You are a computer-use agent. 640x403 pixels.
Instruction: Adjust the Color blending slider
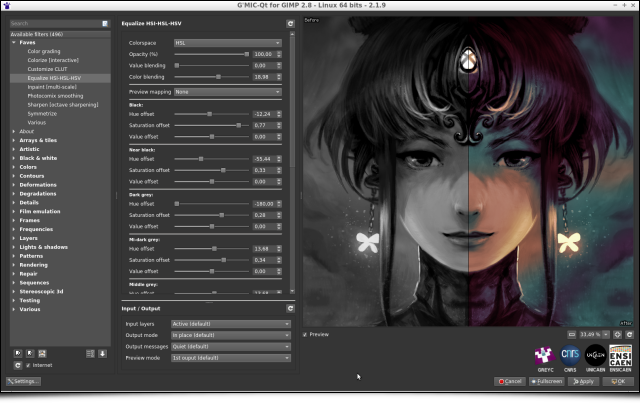(x=211, y=77)
